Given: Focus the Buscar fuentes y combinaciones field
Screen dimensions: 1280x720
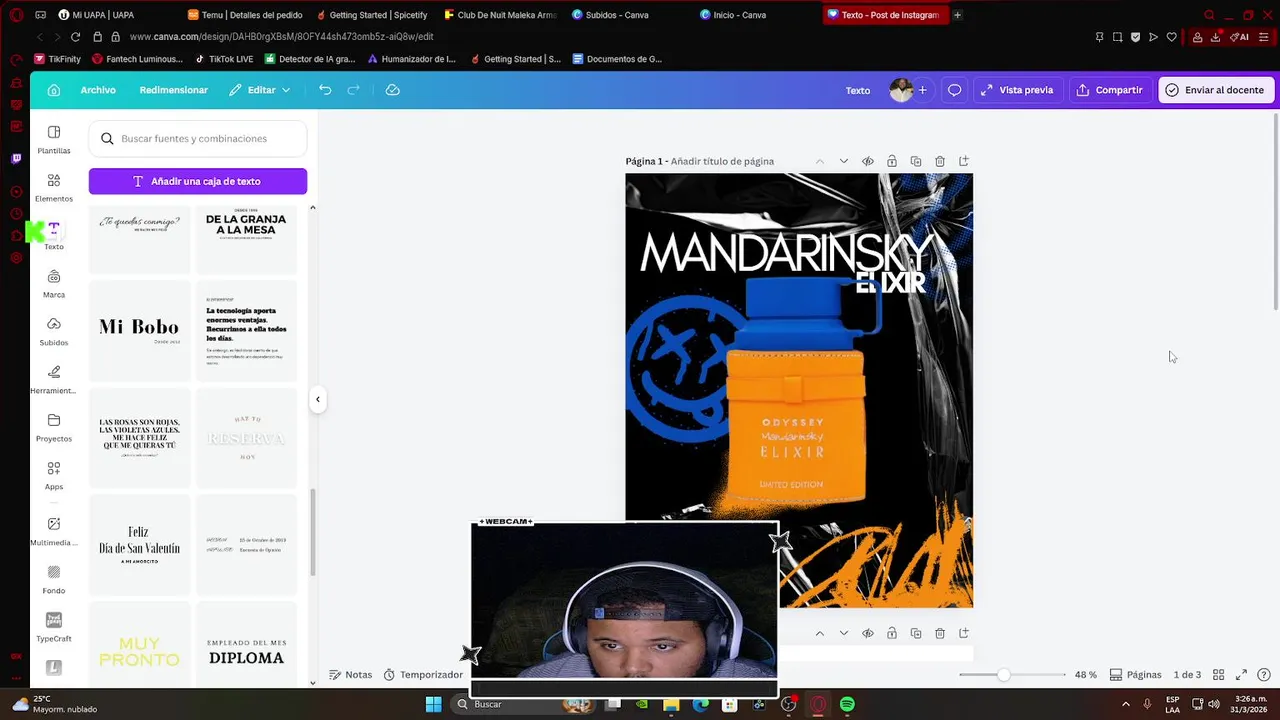Looking at the screenshot, I should [x=198, y=139].
